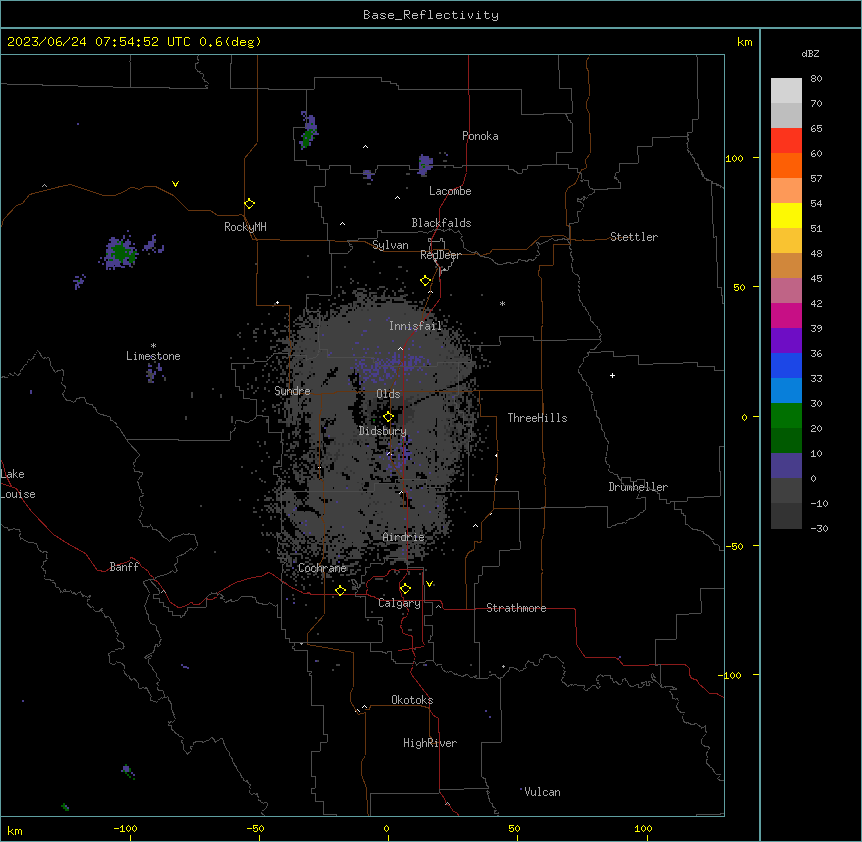This screenshot has height=842, width=862.
Task: Click the Ponoka city label
Action: pyautogui.click(x=480, y=136)
